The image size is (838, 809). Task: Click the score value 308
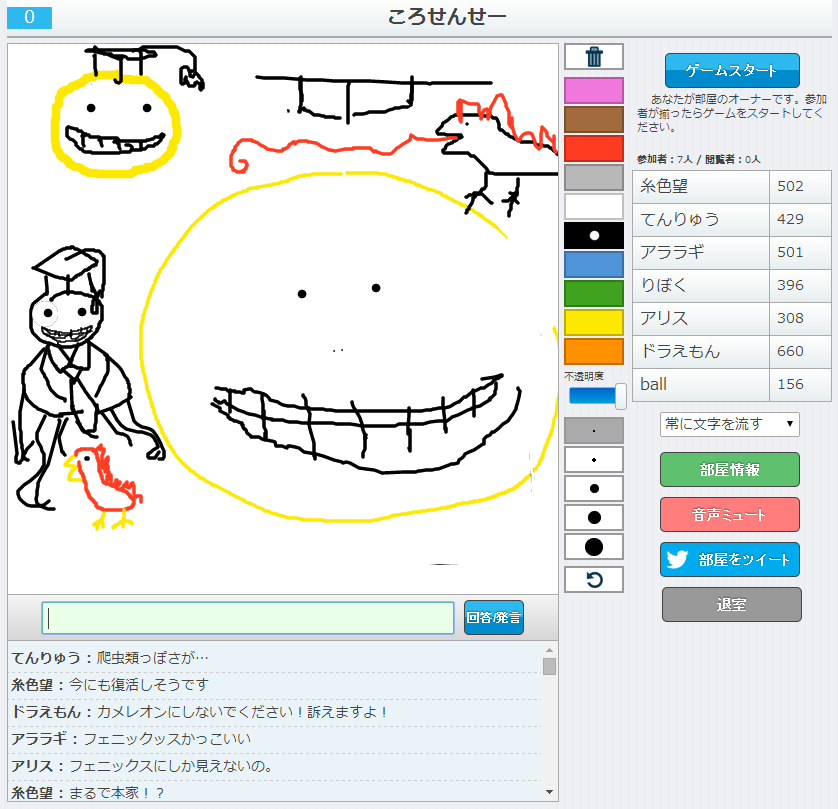point(790,318)
